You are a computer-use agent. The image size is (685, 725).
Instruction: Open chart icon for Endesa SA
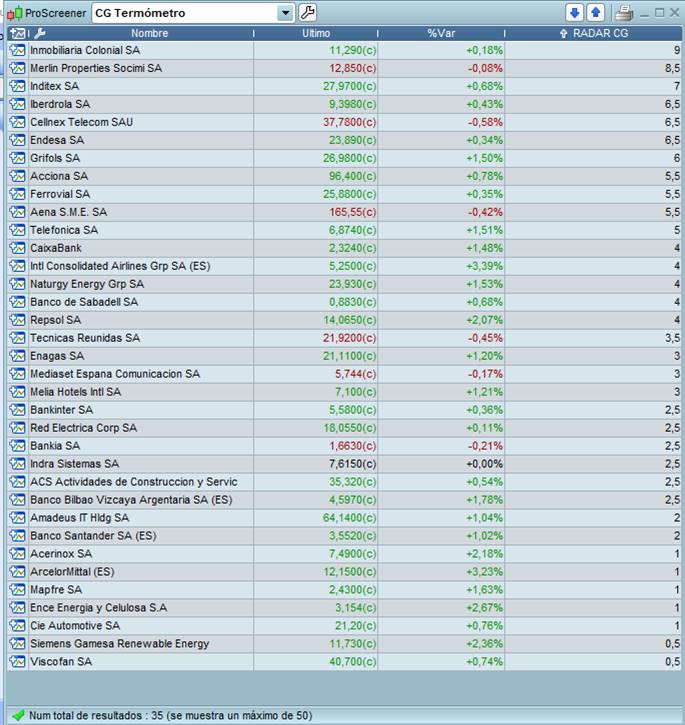[x=18, y=140]
